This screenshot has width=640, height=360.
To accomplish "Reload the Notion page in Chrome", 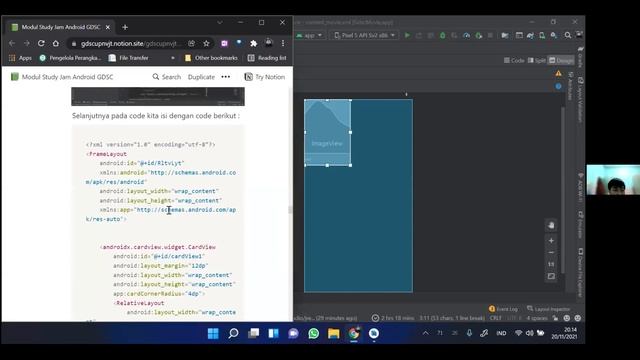I will 41,43.
